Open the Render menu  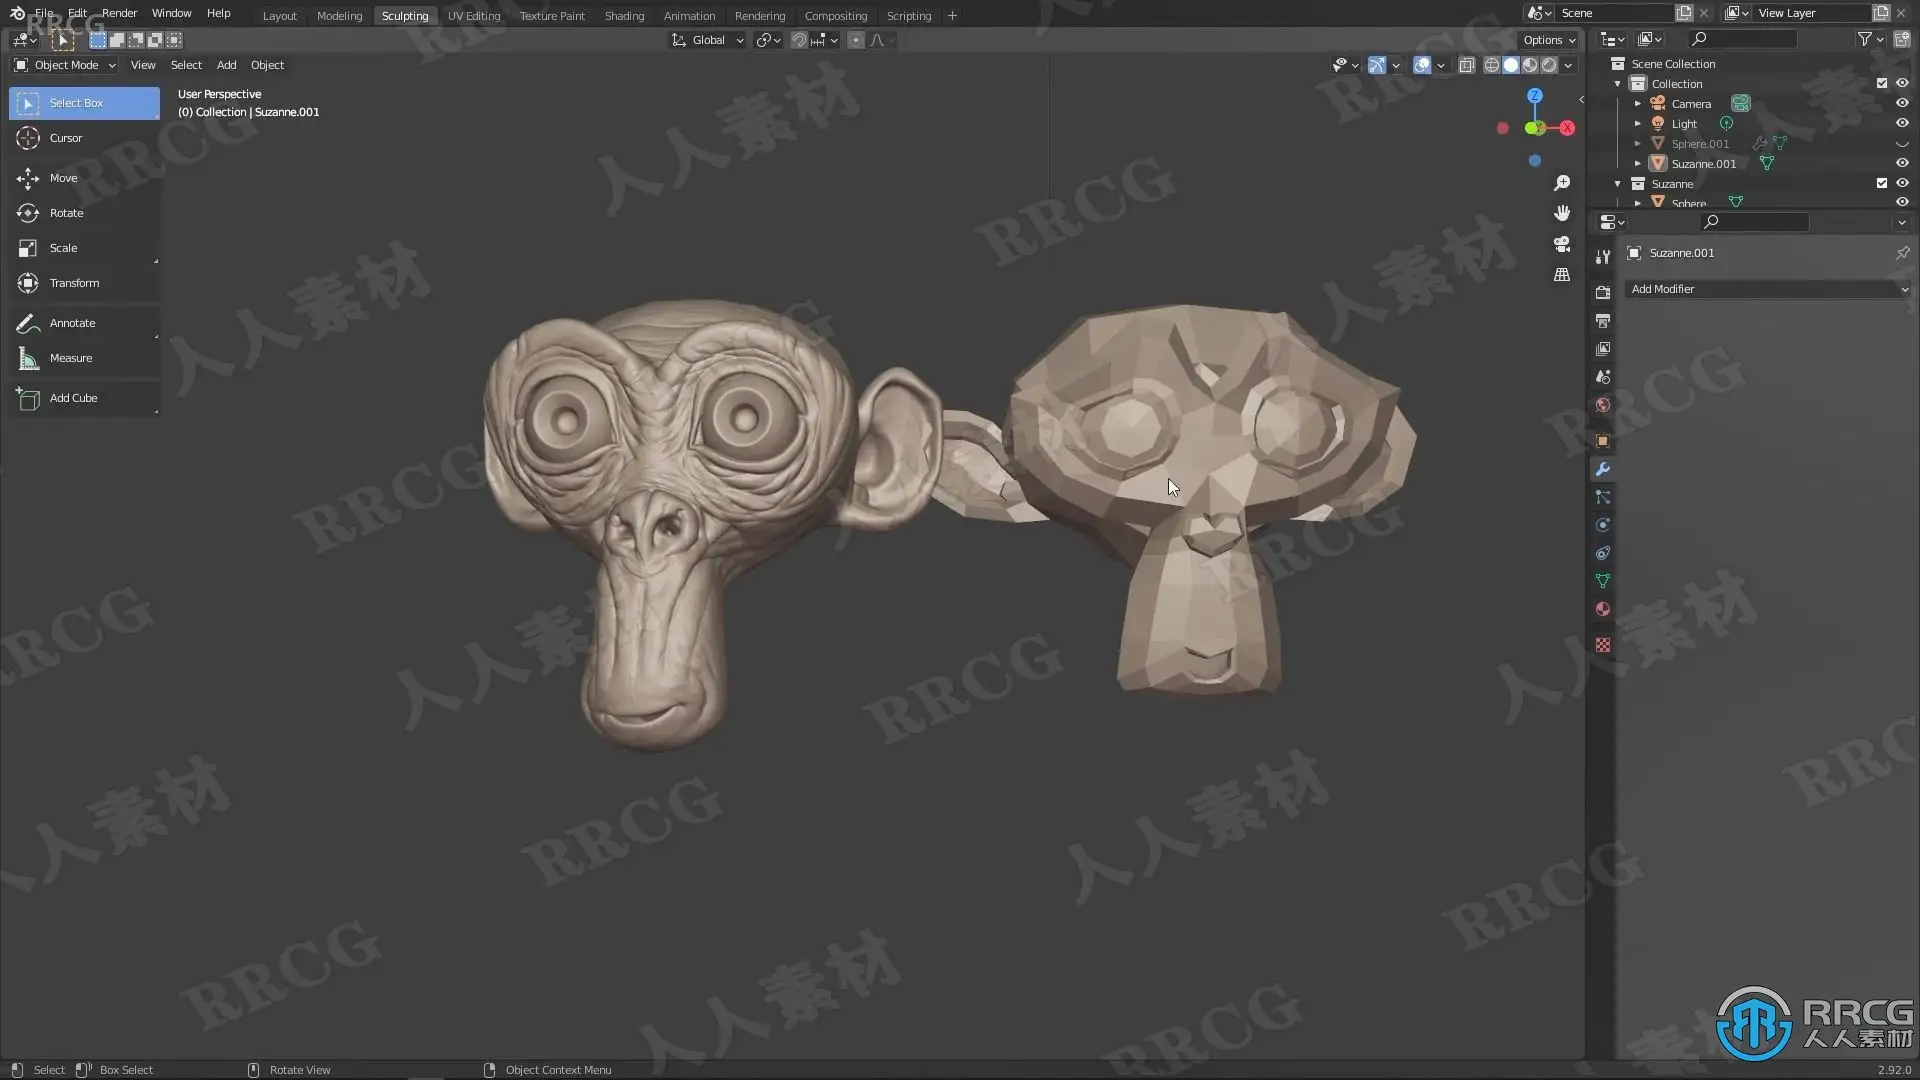(x=119, y=13)
